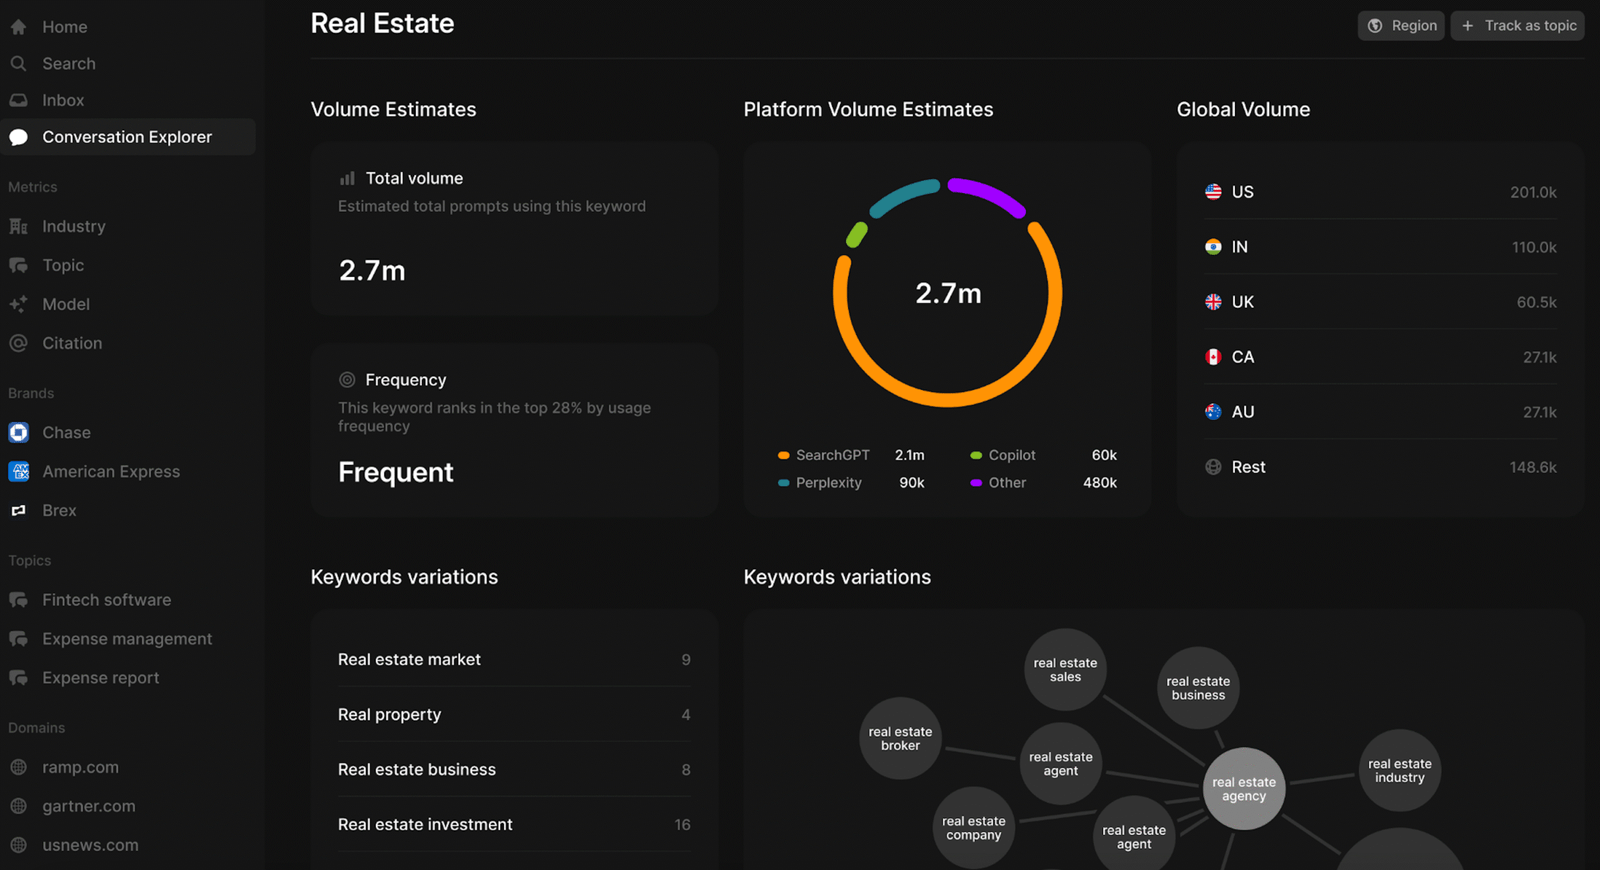Image resolution: width=1600 pixels, height=870 pixels.
Task: Click the UK flag icon
Action: (1213, 302)
